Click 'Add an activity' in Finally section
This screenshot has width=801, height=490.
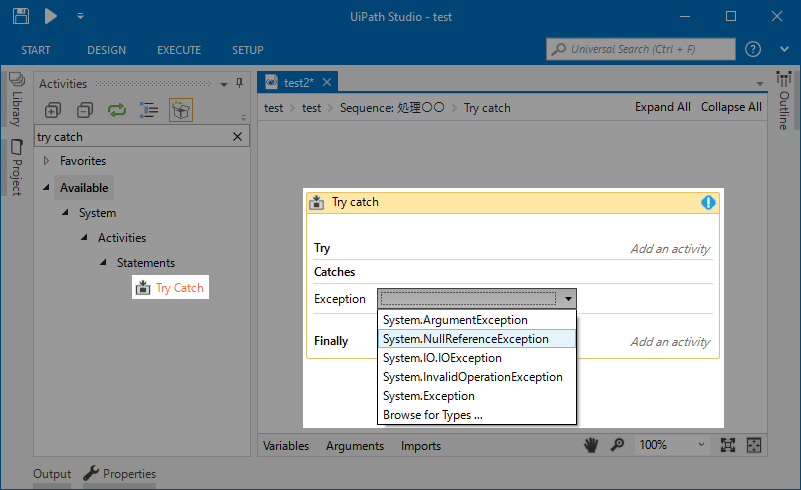(x=670, y=342)
